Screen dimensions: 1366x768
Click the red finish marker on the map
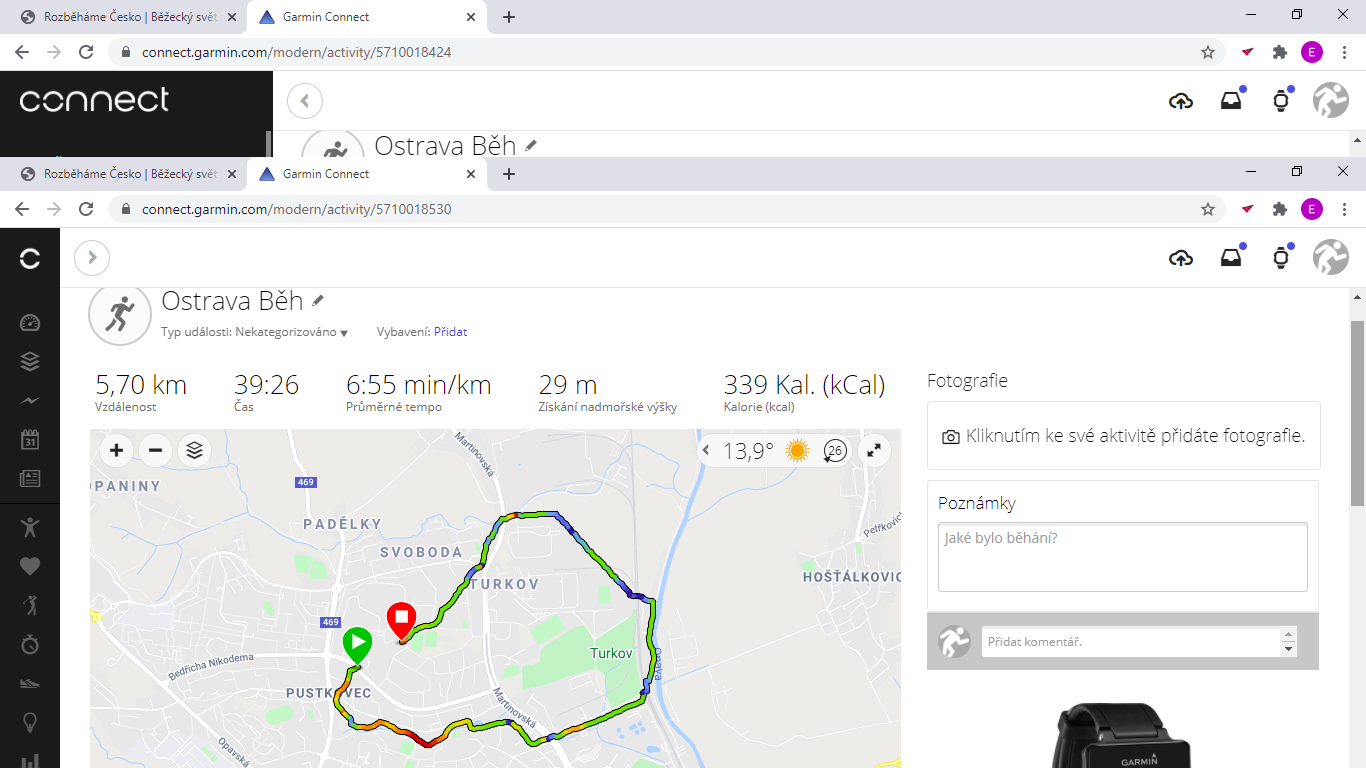click(x=401, y=620)
